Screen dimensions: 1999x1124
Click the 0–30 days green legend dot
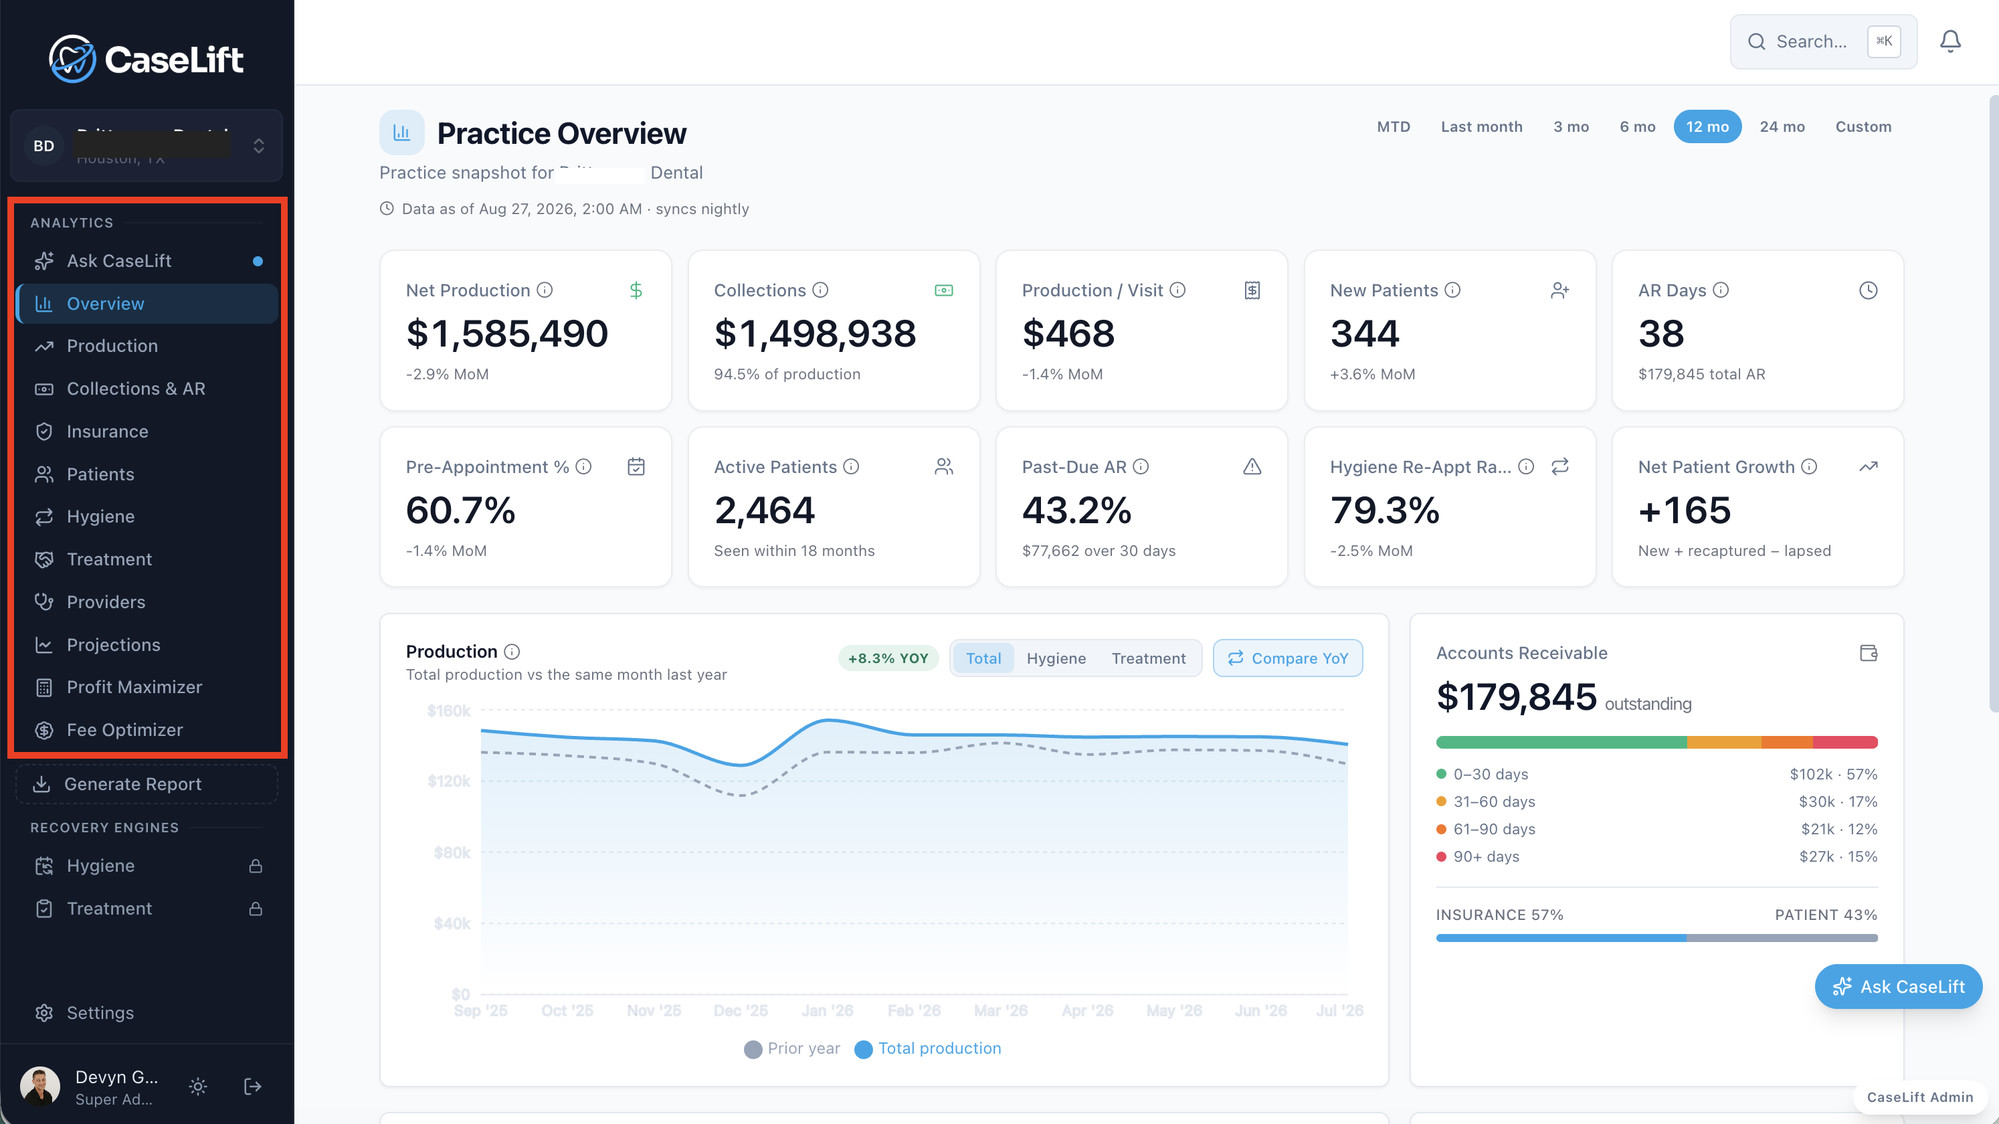tap(1441, 774)
